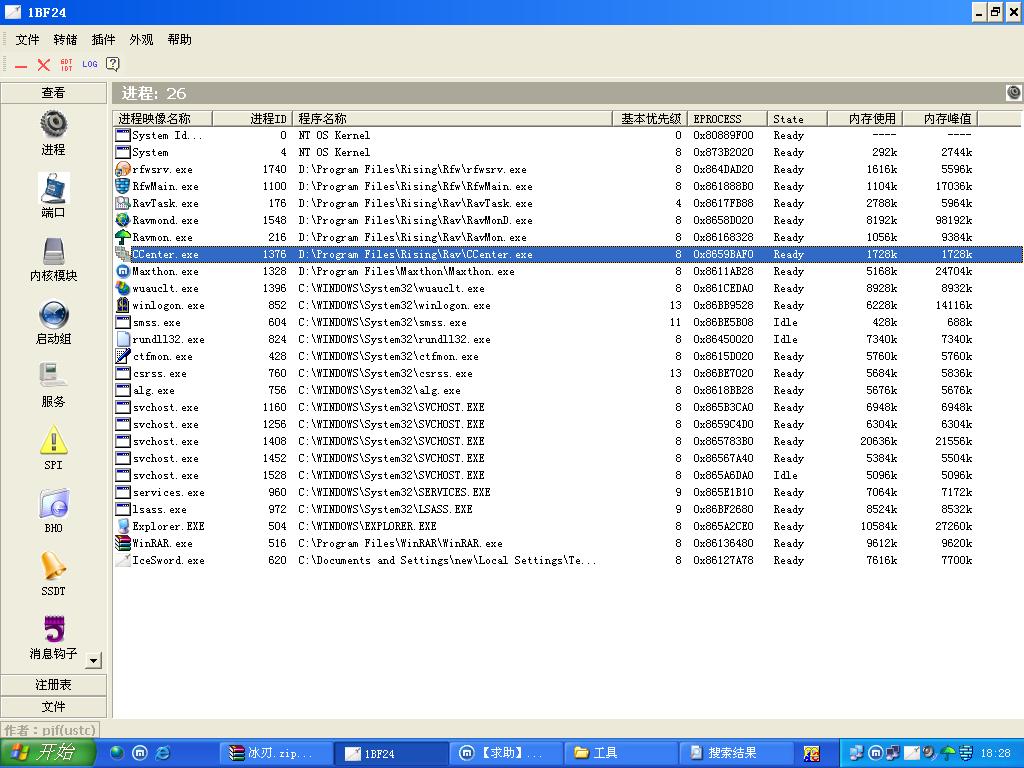This screenshot has width=1024, height=768.
Task: Switch to the 注册表 sidebar tab
Action: [x=54, y=684]
